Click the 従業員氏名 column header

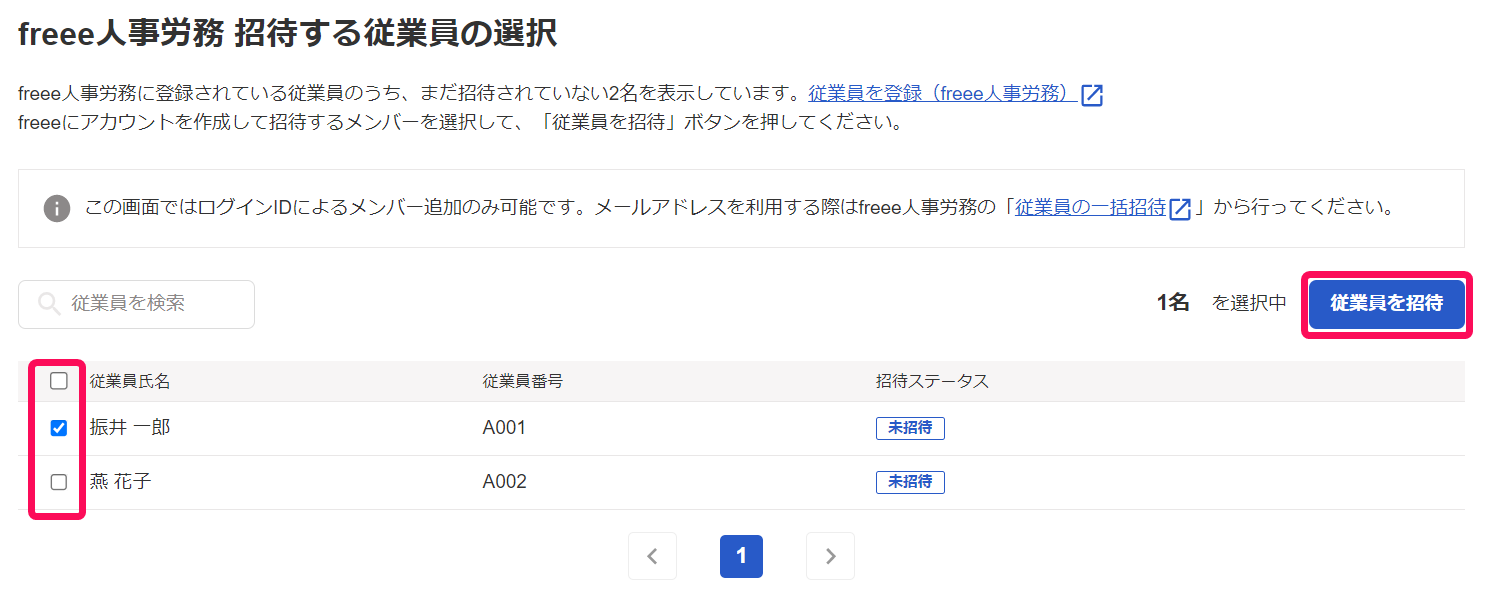(x=130, y=381)
